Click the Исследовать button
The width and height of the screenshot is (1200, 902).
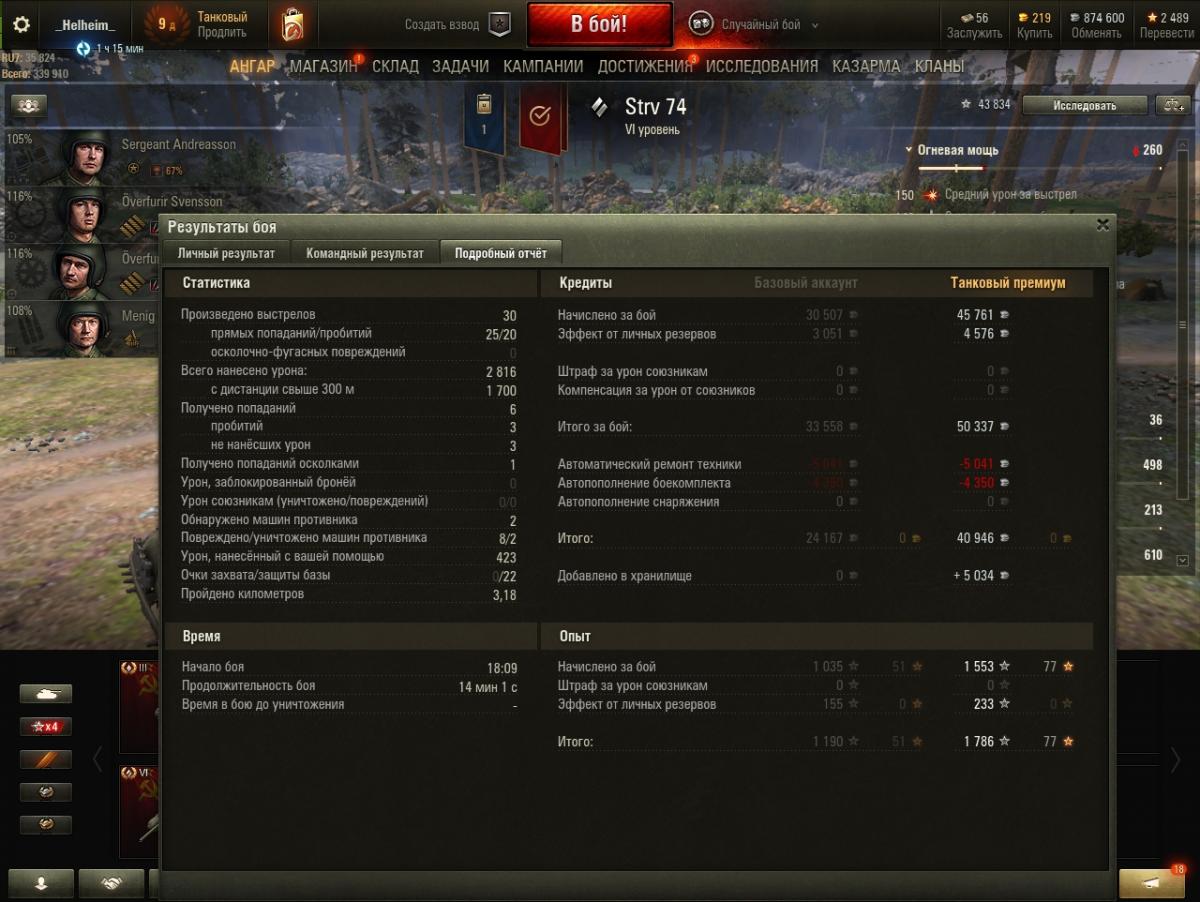(1084, 105)
